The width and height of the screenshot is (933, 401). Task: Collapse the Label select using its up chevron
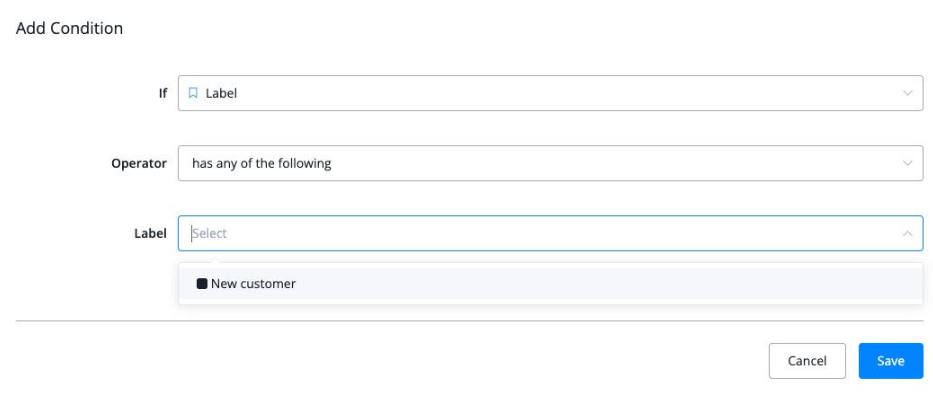(907, 233)
